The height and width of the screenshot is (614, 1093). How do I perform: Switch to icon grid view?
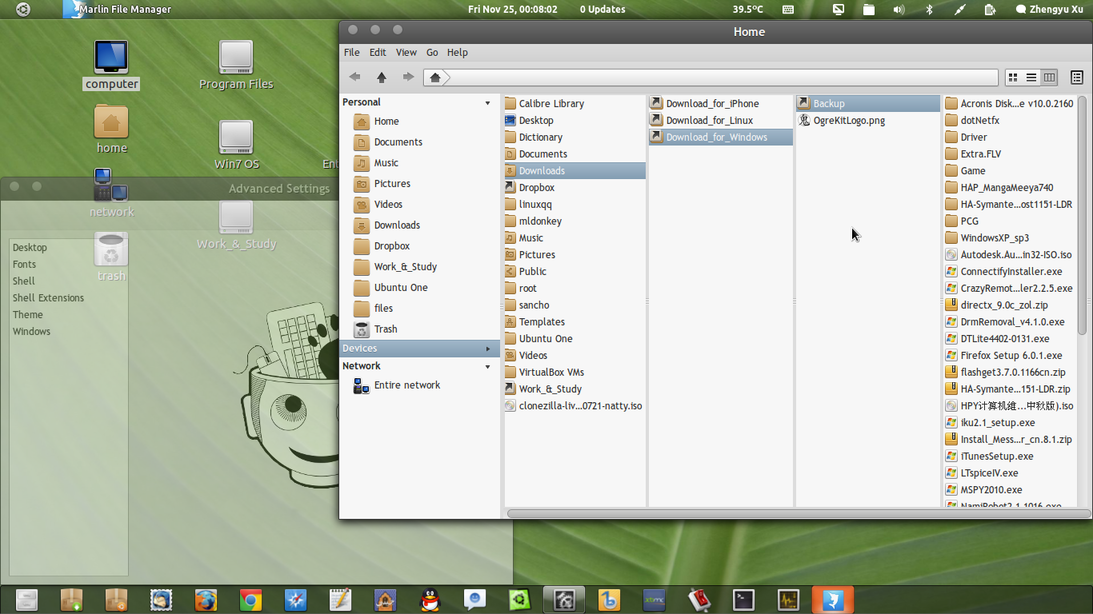(x=1013, y=77)
